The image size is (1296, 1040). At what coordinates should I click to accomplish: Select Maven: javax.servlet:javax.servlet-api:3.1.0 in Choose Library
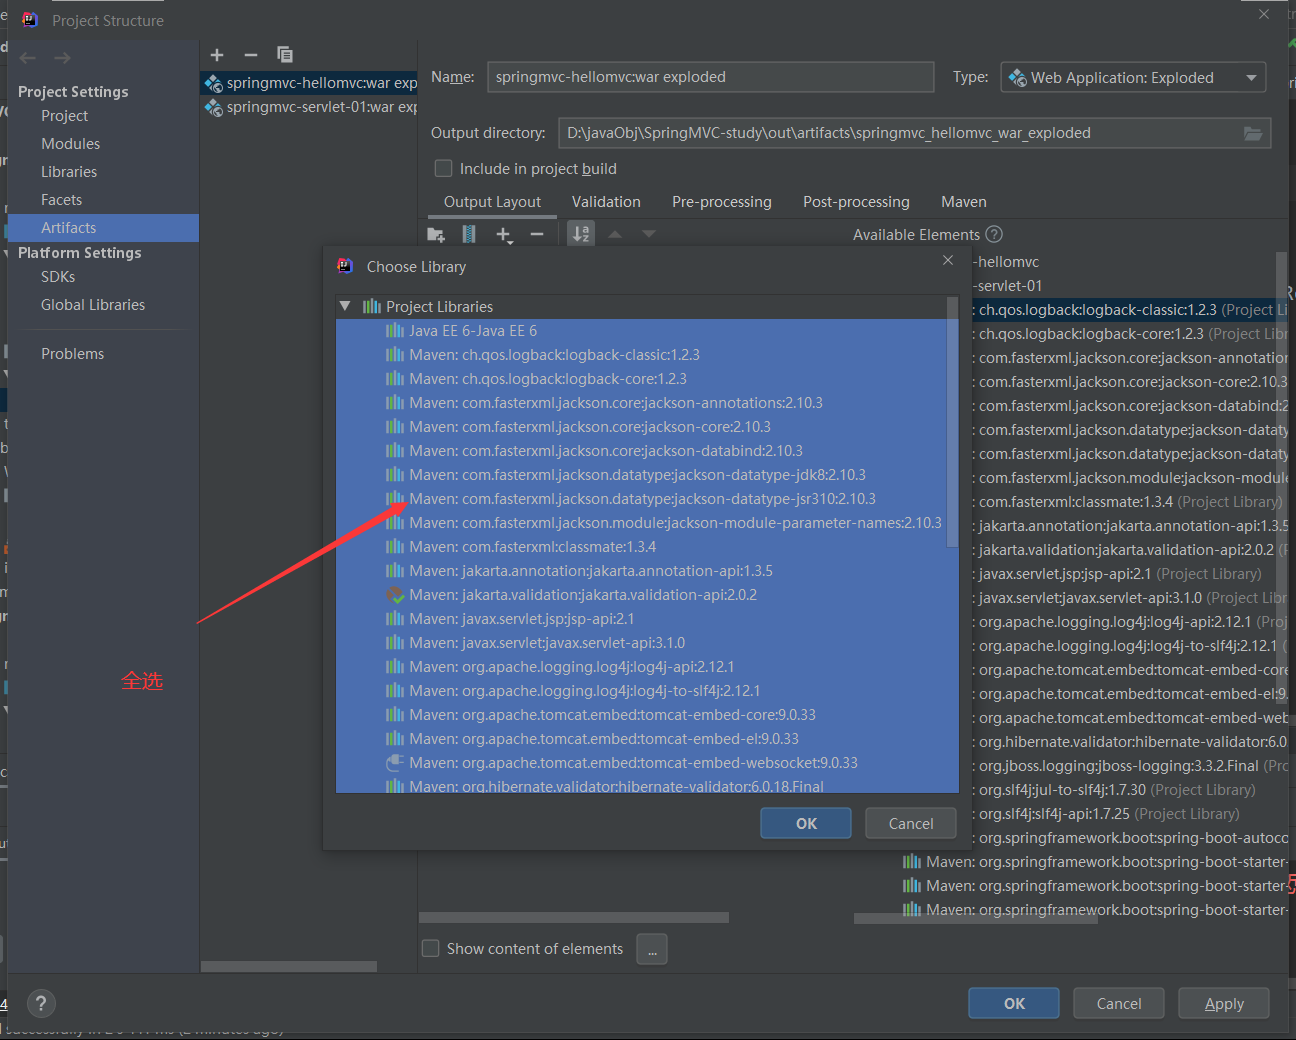tap(646, 643)
